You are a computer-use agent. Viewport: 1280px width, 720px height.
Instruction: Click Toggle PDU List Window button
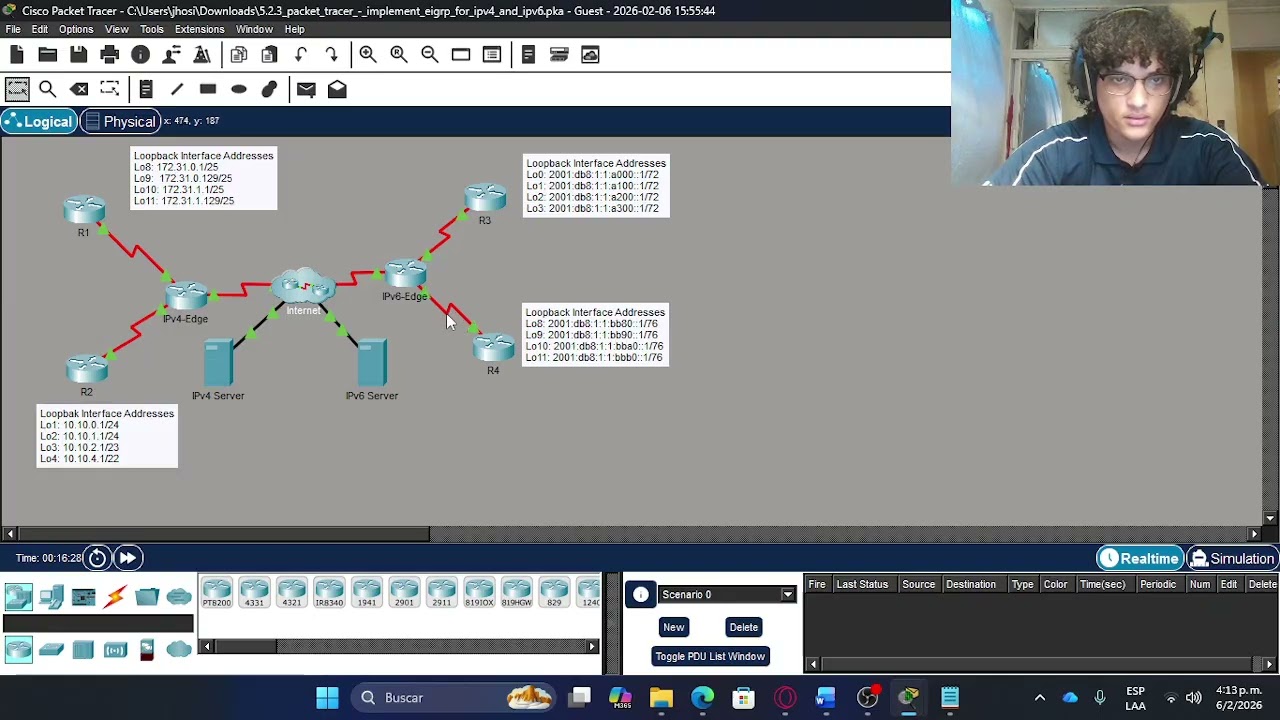(x=710, y=656)
